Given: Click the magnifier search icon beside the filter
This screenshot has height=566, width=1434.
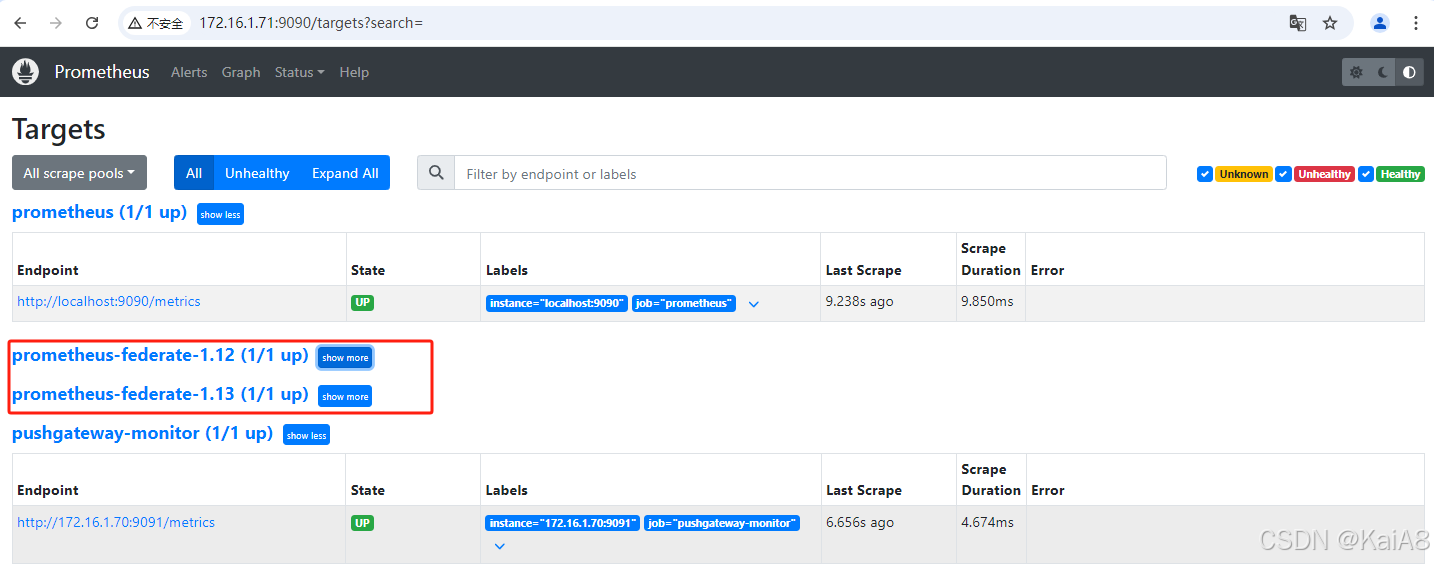Looking at the screenshot, I should point(436,173).
